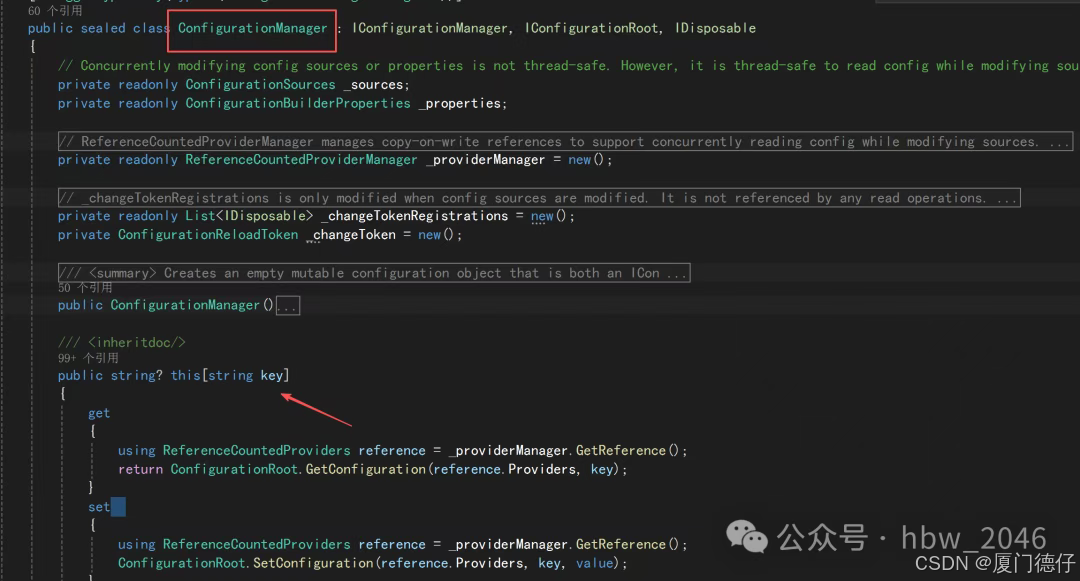The width and height of the screenshot is (1080, 581).
Task: Click the 'sealed' keyword in the class declaration
Action: tap(103, 28)
